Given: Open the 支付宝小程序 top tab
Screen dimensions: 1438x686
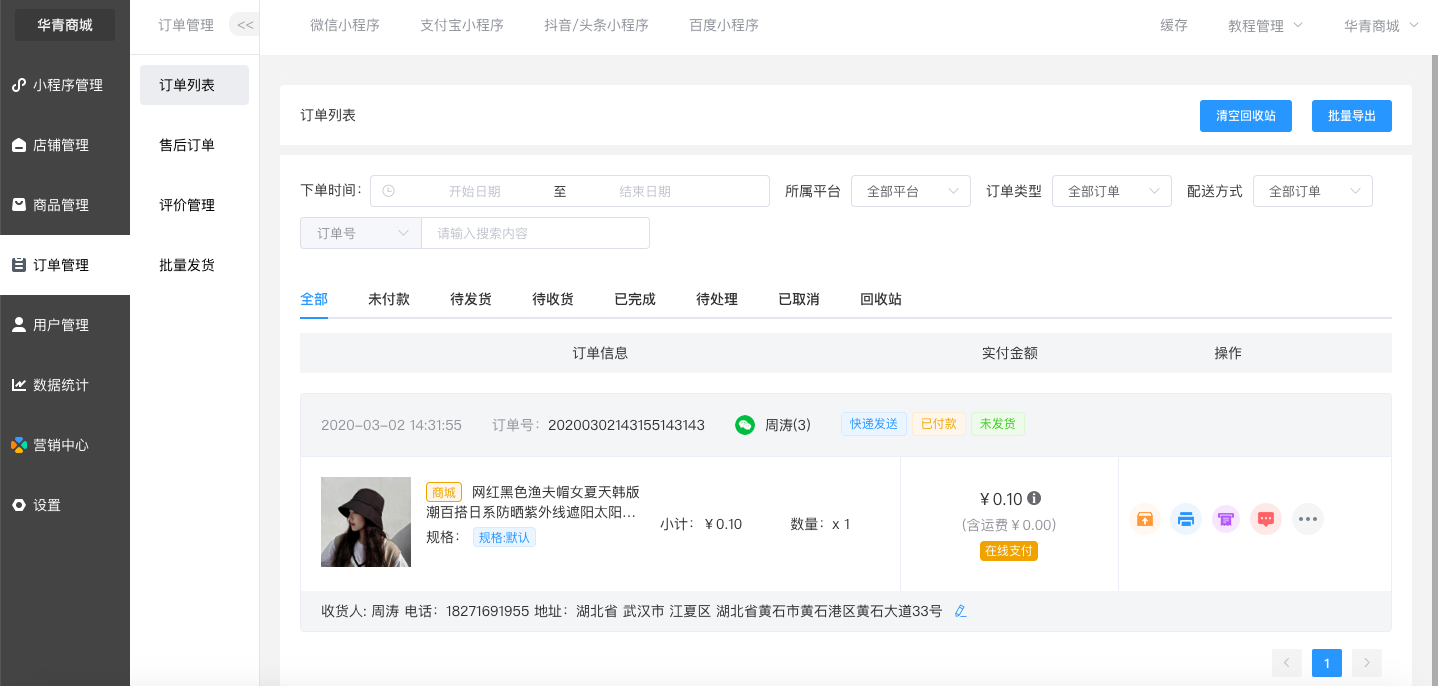Looking at the screenshot, I should point(462,25).
